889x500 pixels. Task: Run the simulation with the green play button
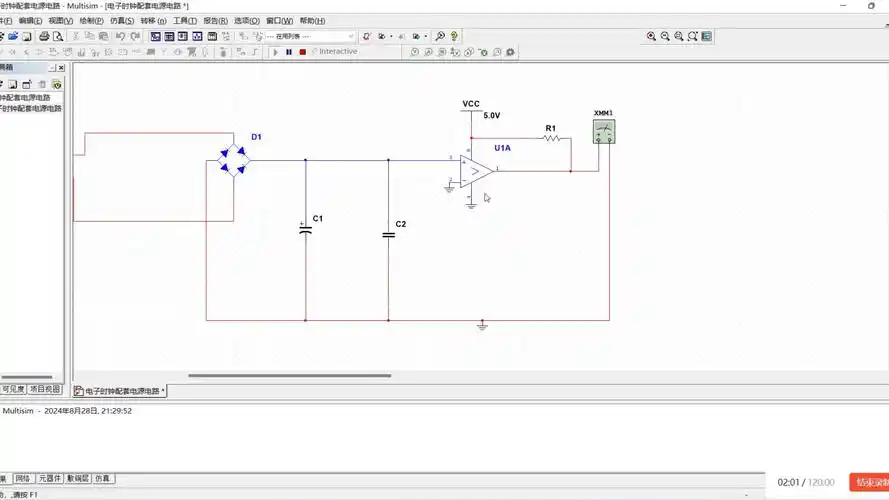[x=276, y=52]
